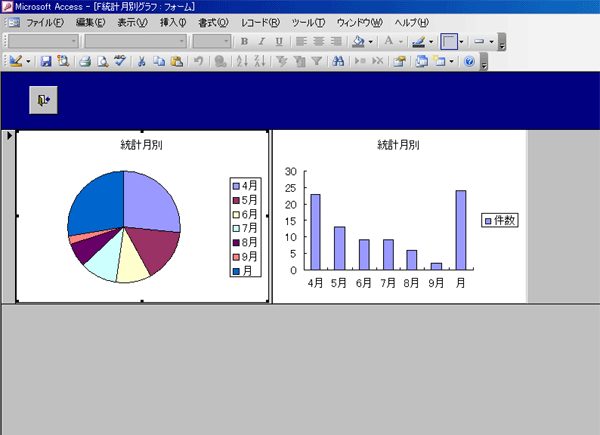This screenshot has height=435, width=600.
Task: Open the Object selector combo box
Action: coord(43,41)
